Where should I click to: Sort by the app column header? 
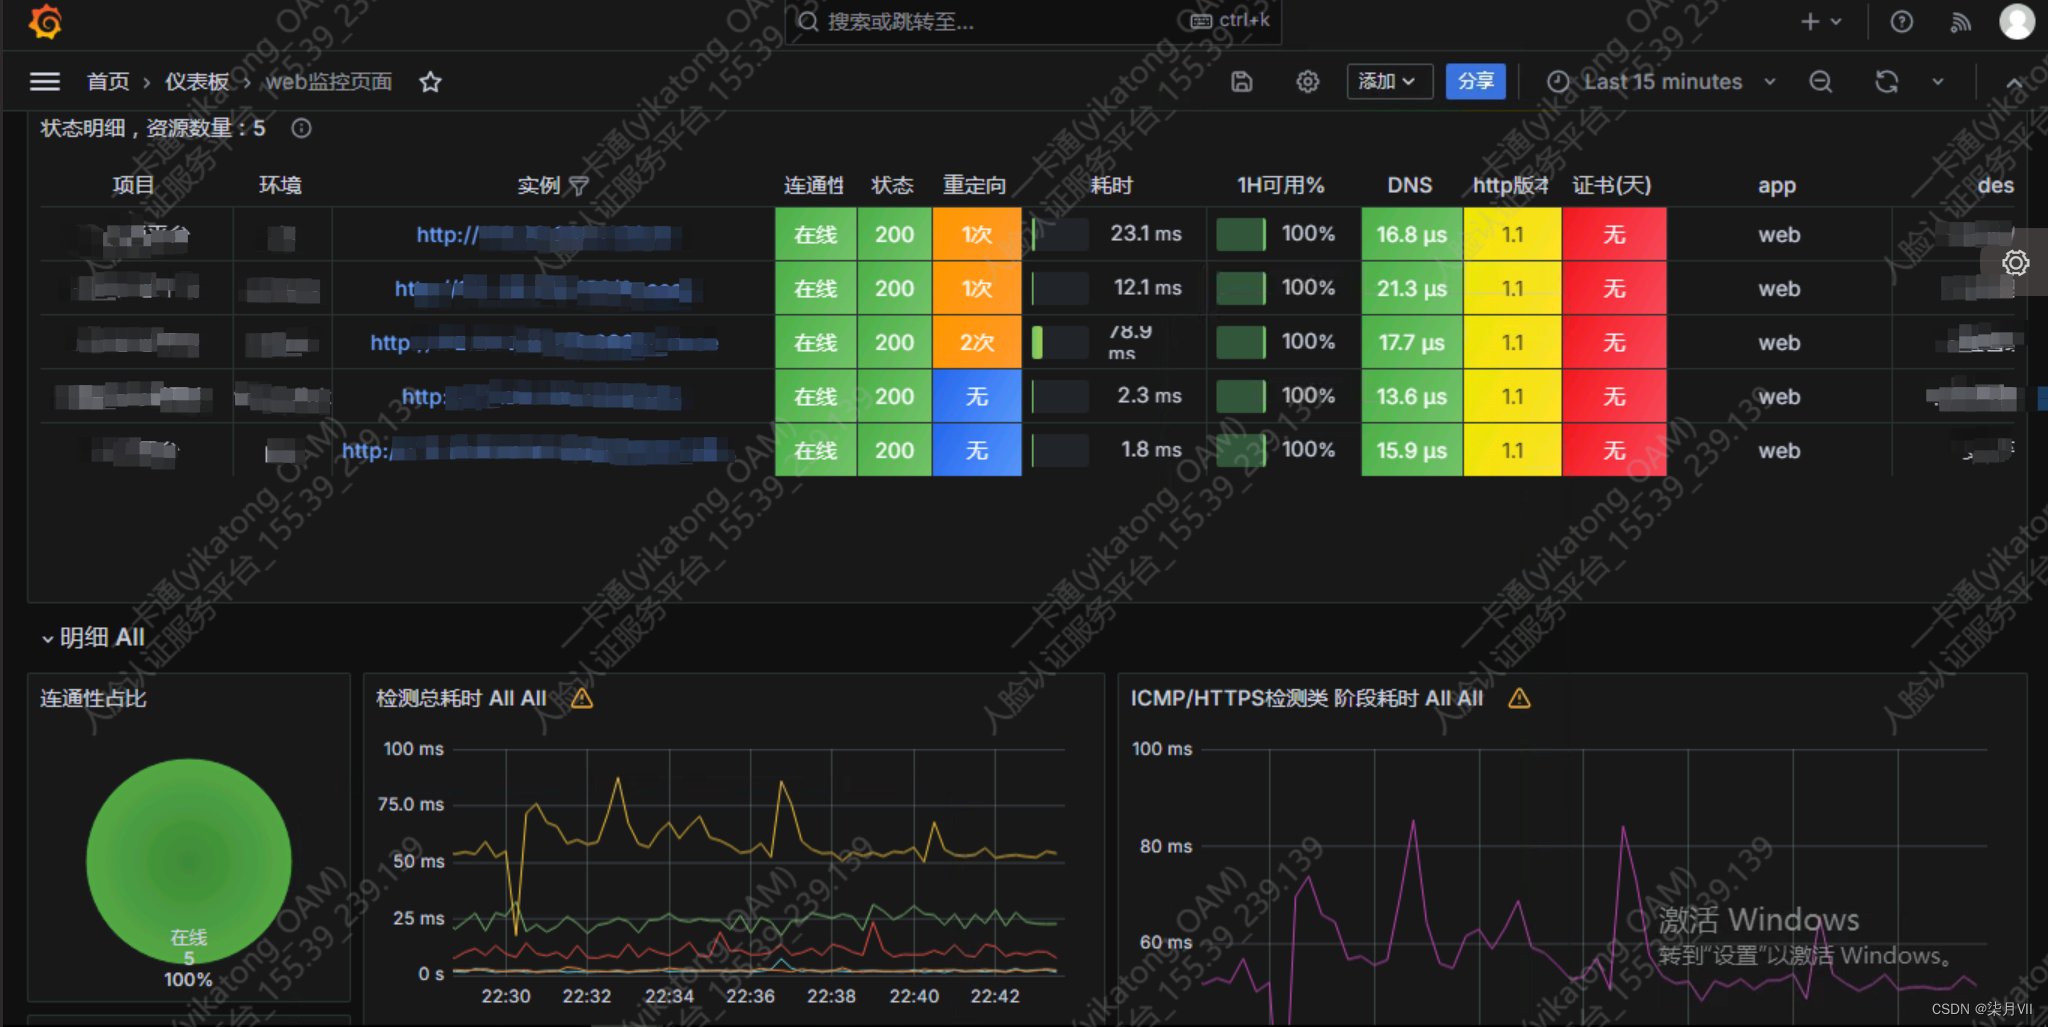[1777, 186]
